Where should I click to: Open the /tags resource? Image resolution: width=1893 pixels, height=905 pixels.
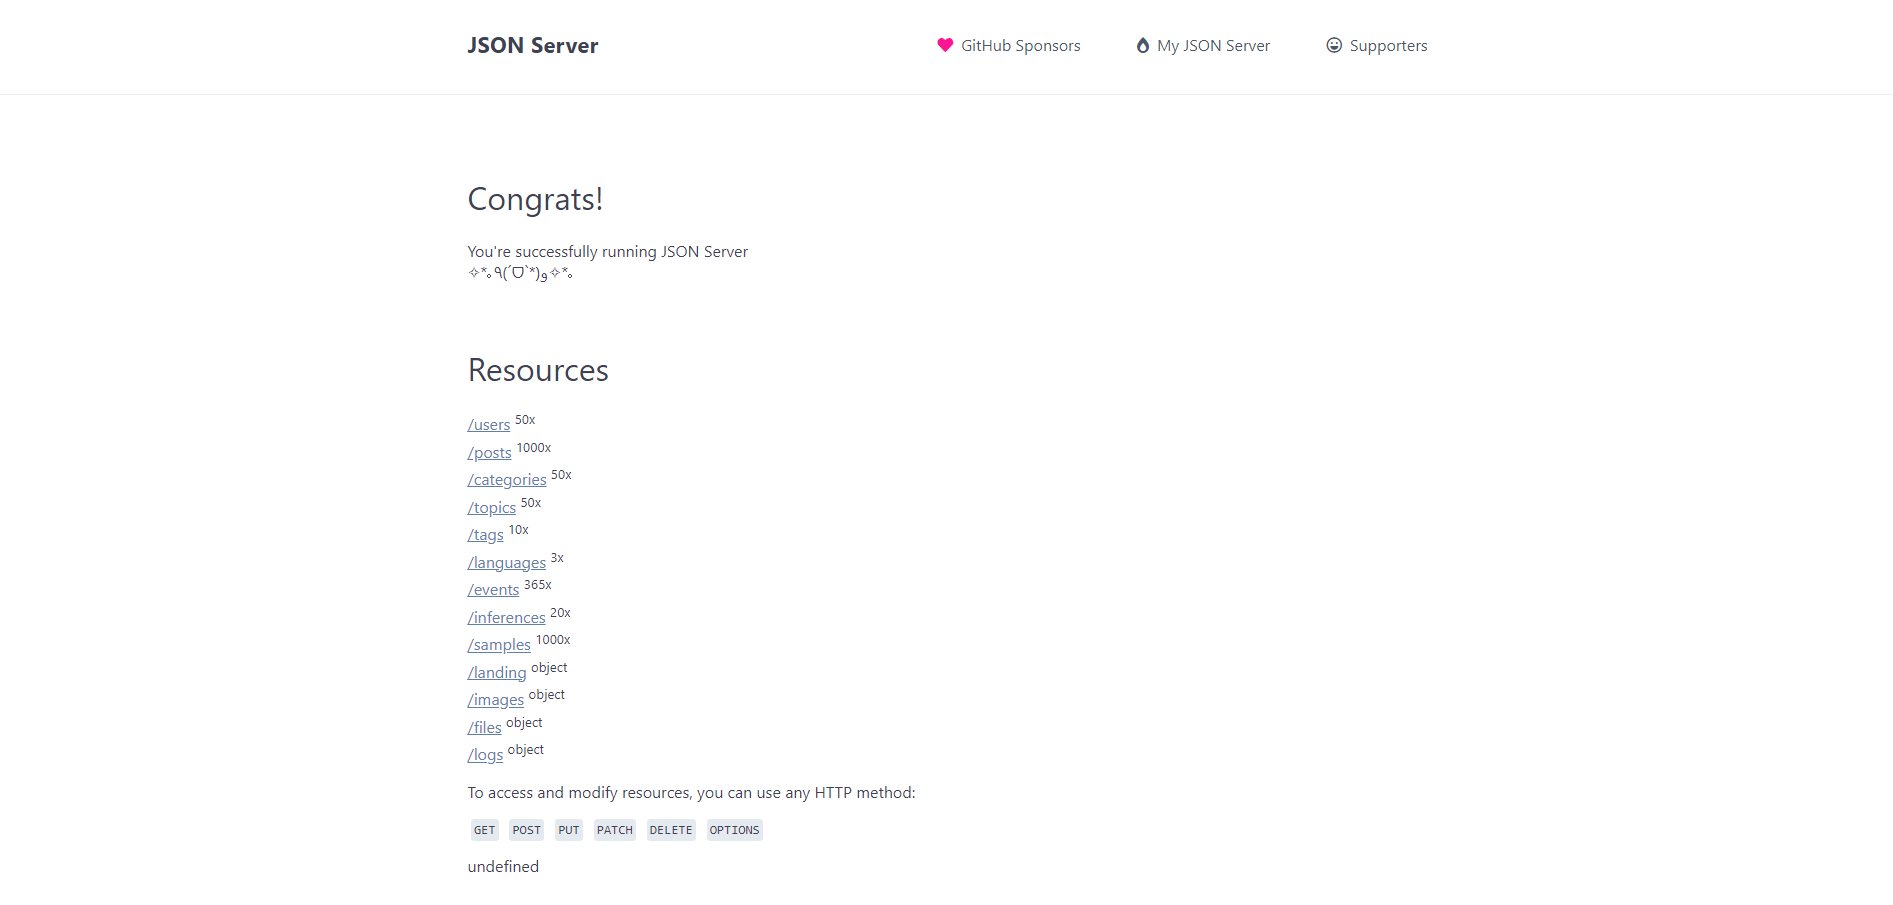[x=486, y=535]
